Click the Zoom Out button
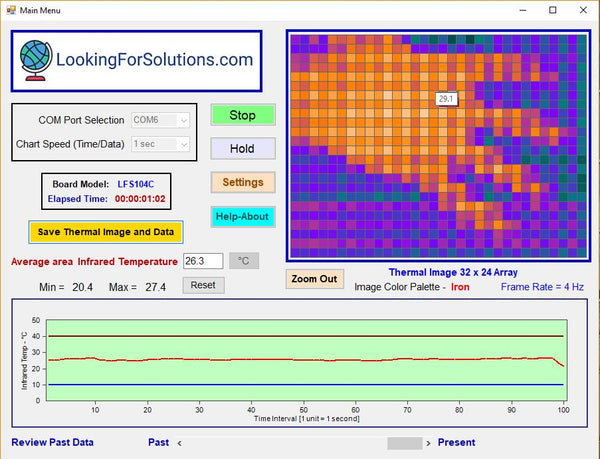 pos(315,279)
